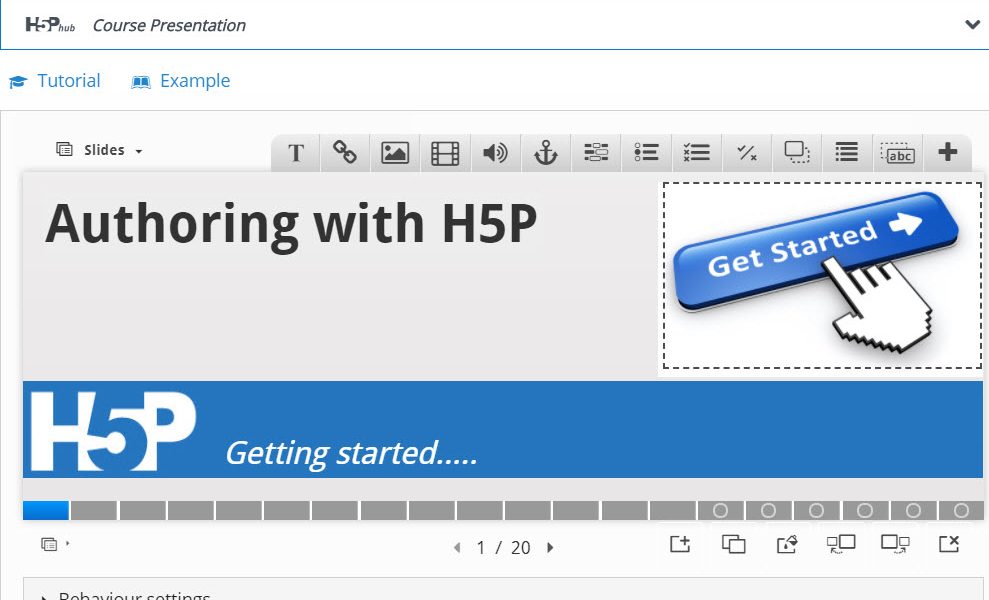
Task: Jump to slide 15, first circled segment
Action: 720,510
